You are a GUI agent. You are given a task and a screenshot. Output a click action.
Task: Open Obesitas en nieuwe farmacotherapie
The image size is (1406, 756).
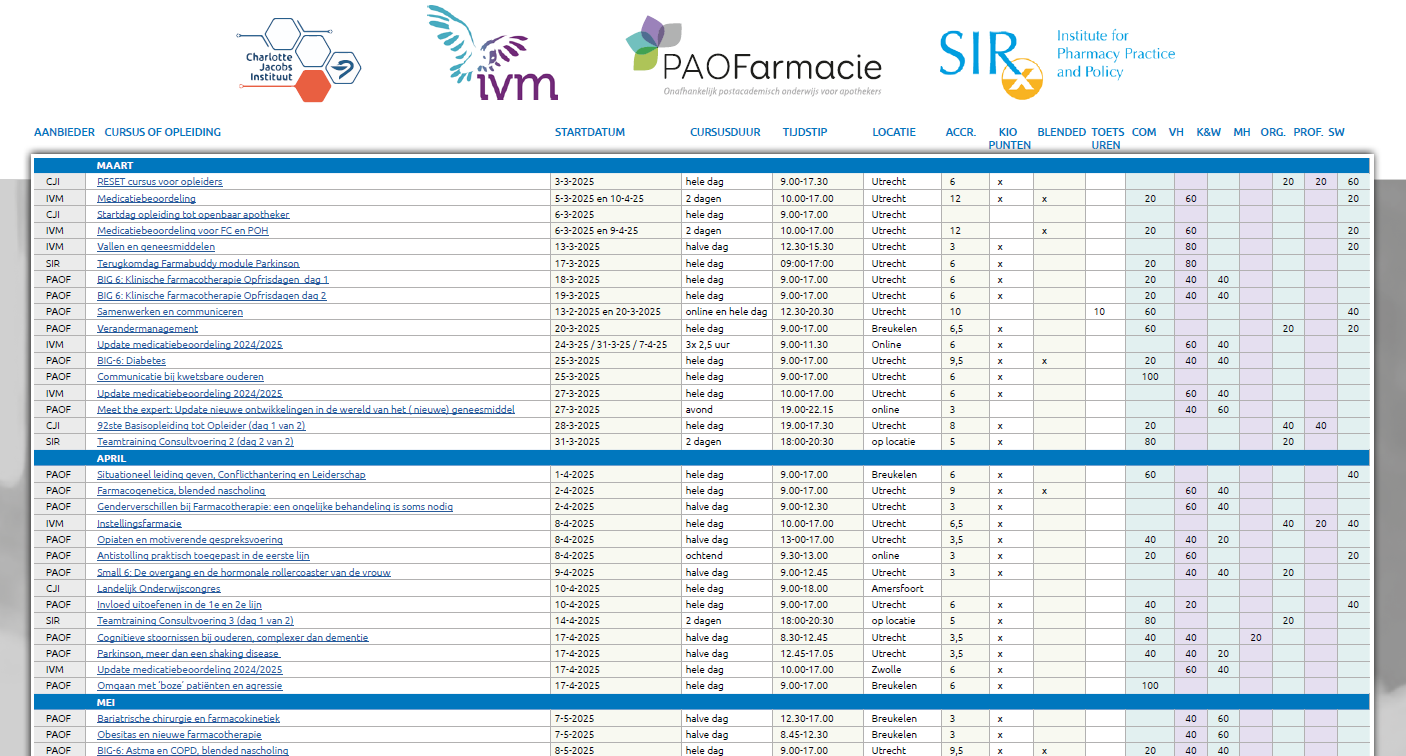point(179,735)
